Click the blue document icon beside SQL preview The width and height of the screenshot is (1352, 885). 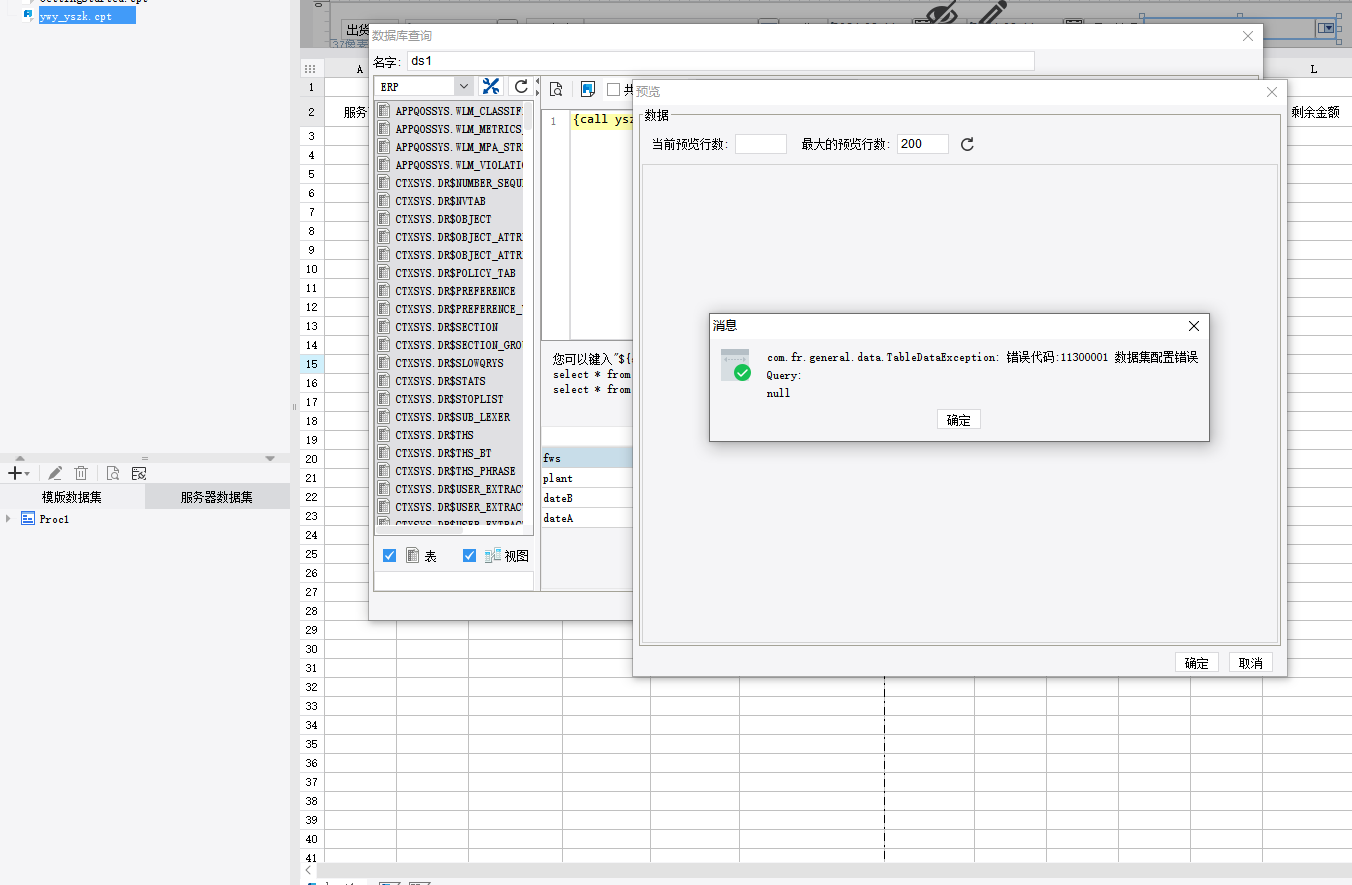coord(587,89)
